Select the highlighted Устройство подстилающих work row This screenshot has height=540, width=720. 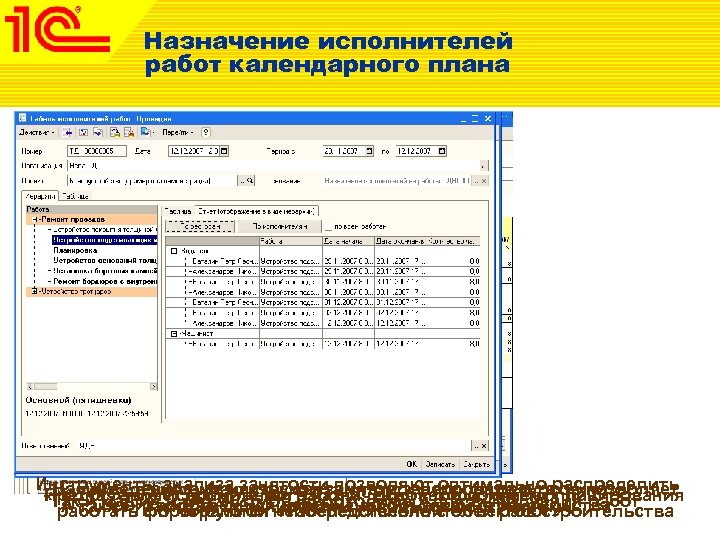point(105,240)
